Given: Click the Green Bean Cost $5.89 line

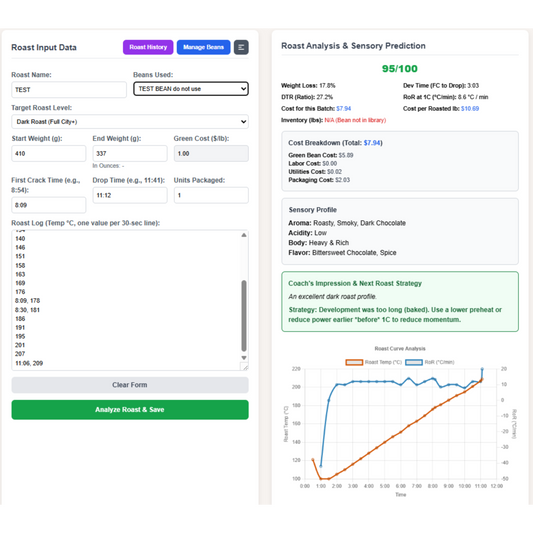Looking at the screenshot, I should (x=321, y=155).
